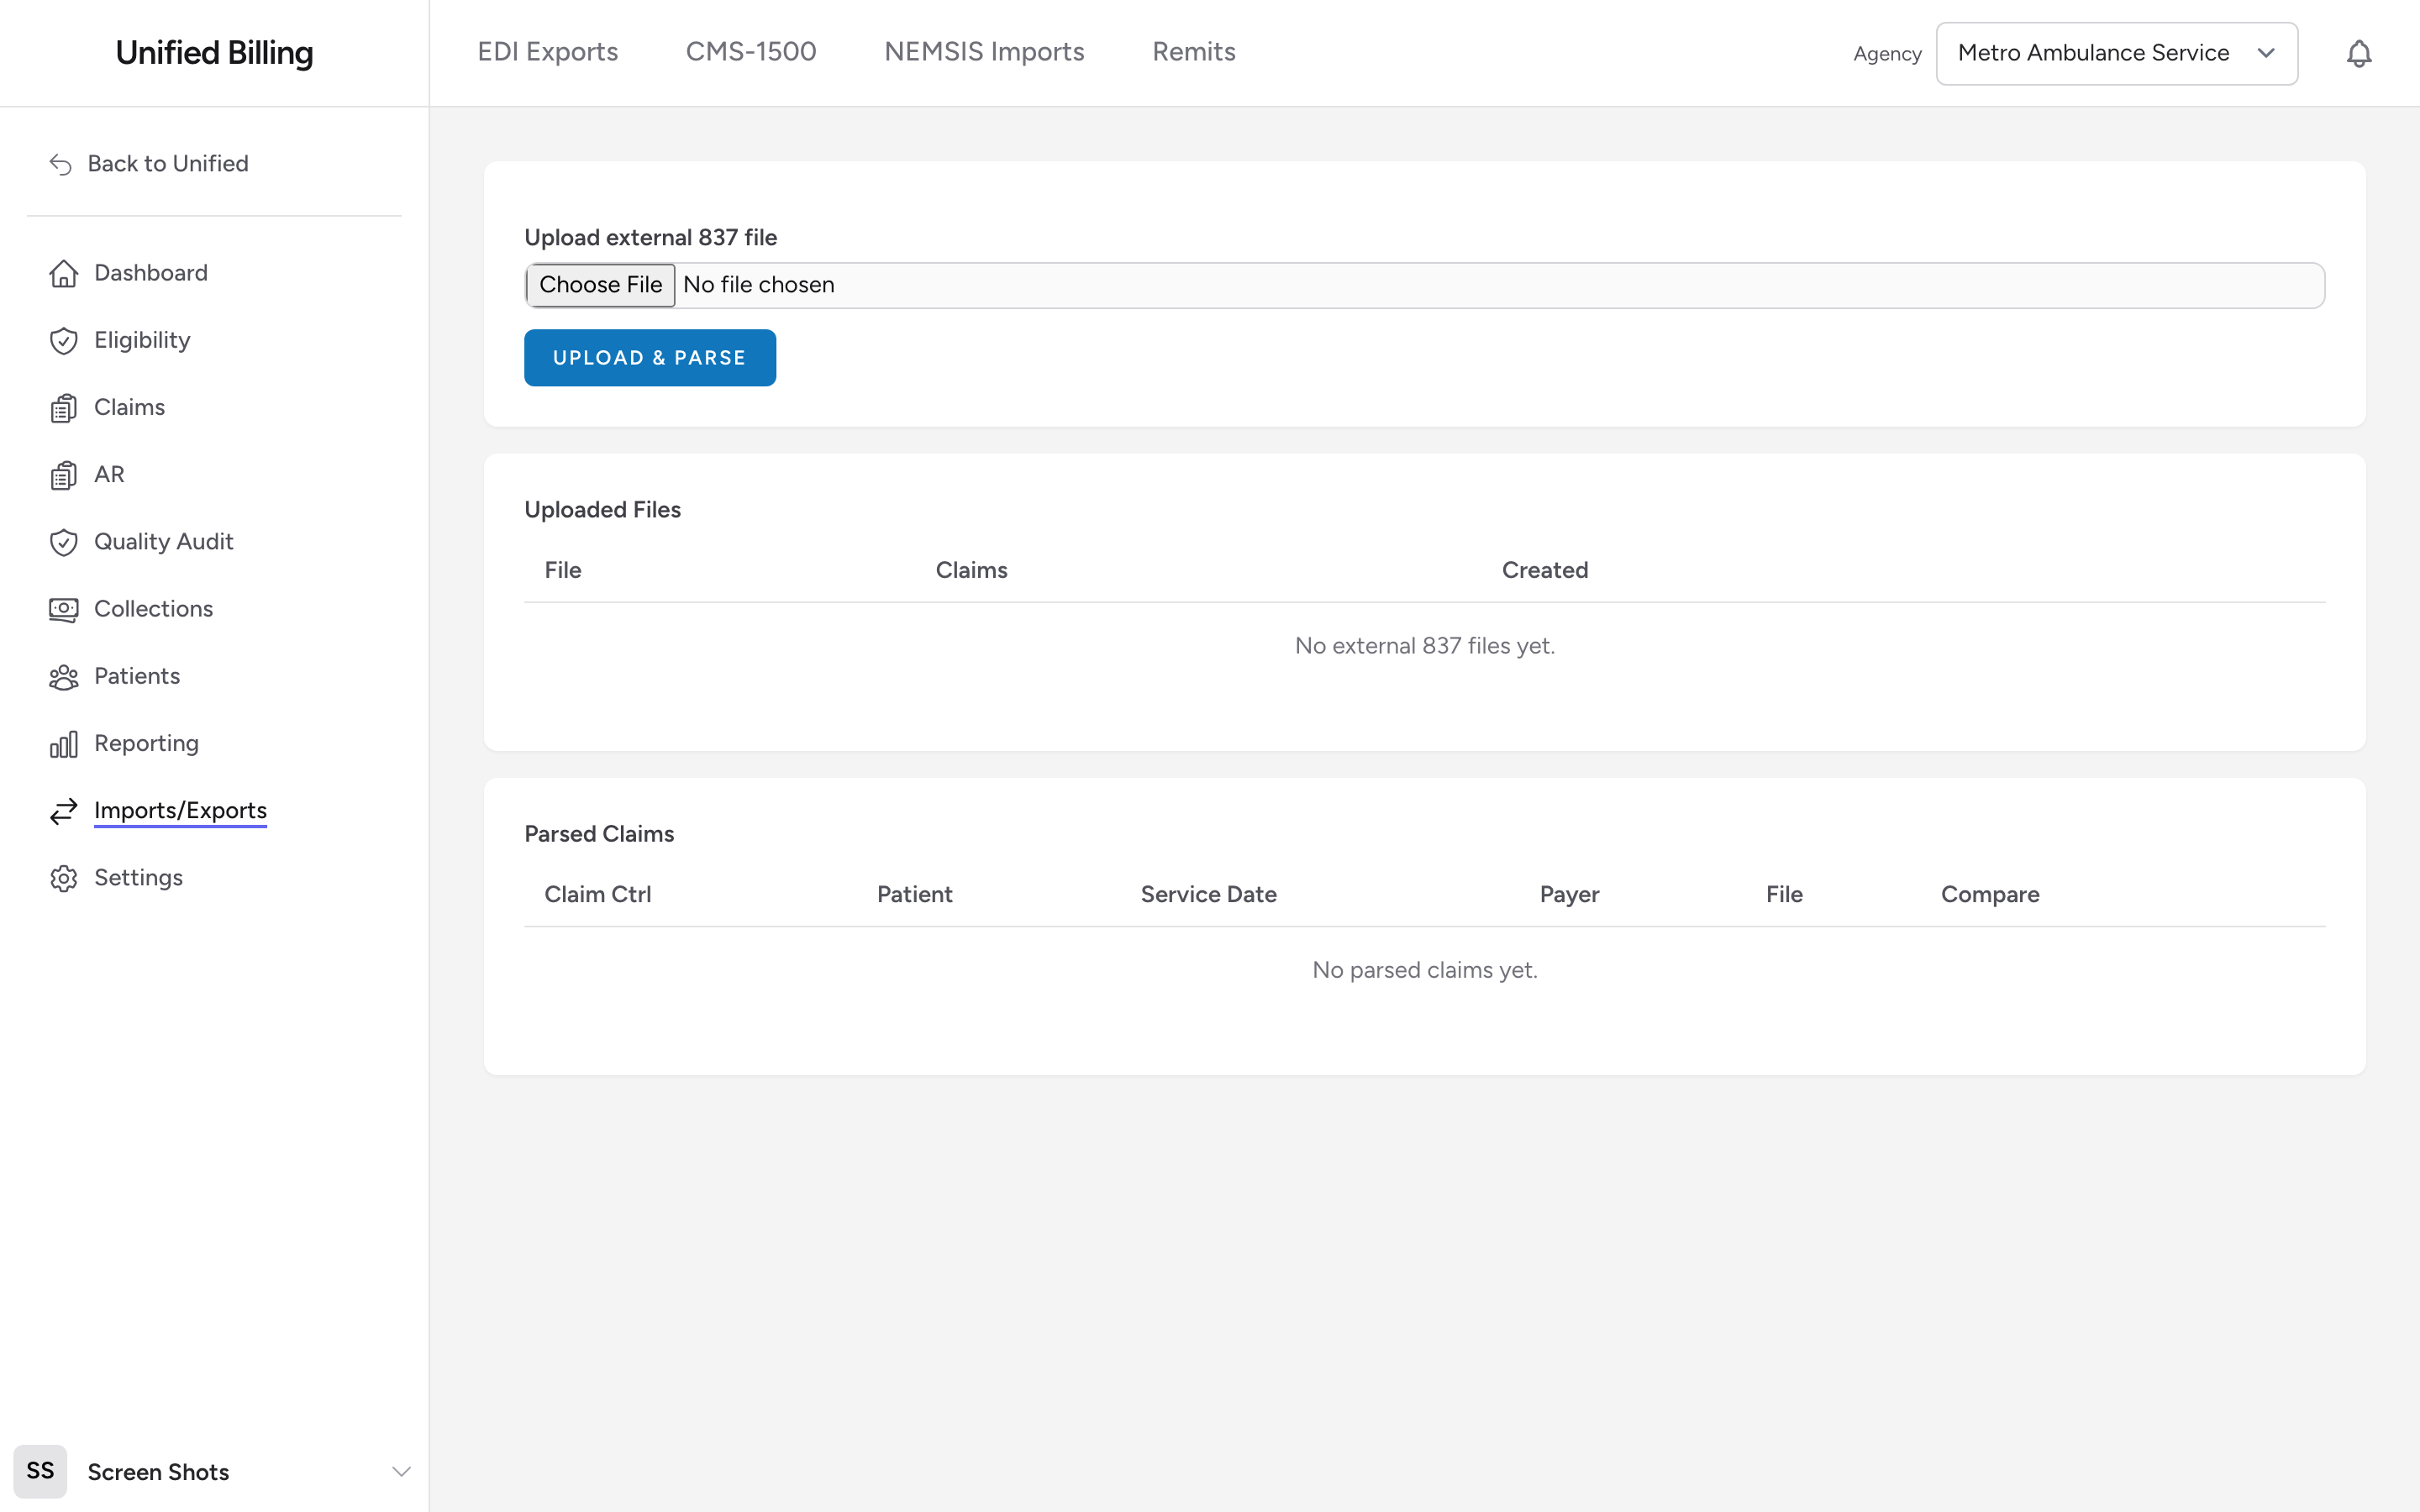Click the Back to Unified arrow icon
The height and width of the screenshot is (1512, 2420).
tap(61, 164)
